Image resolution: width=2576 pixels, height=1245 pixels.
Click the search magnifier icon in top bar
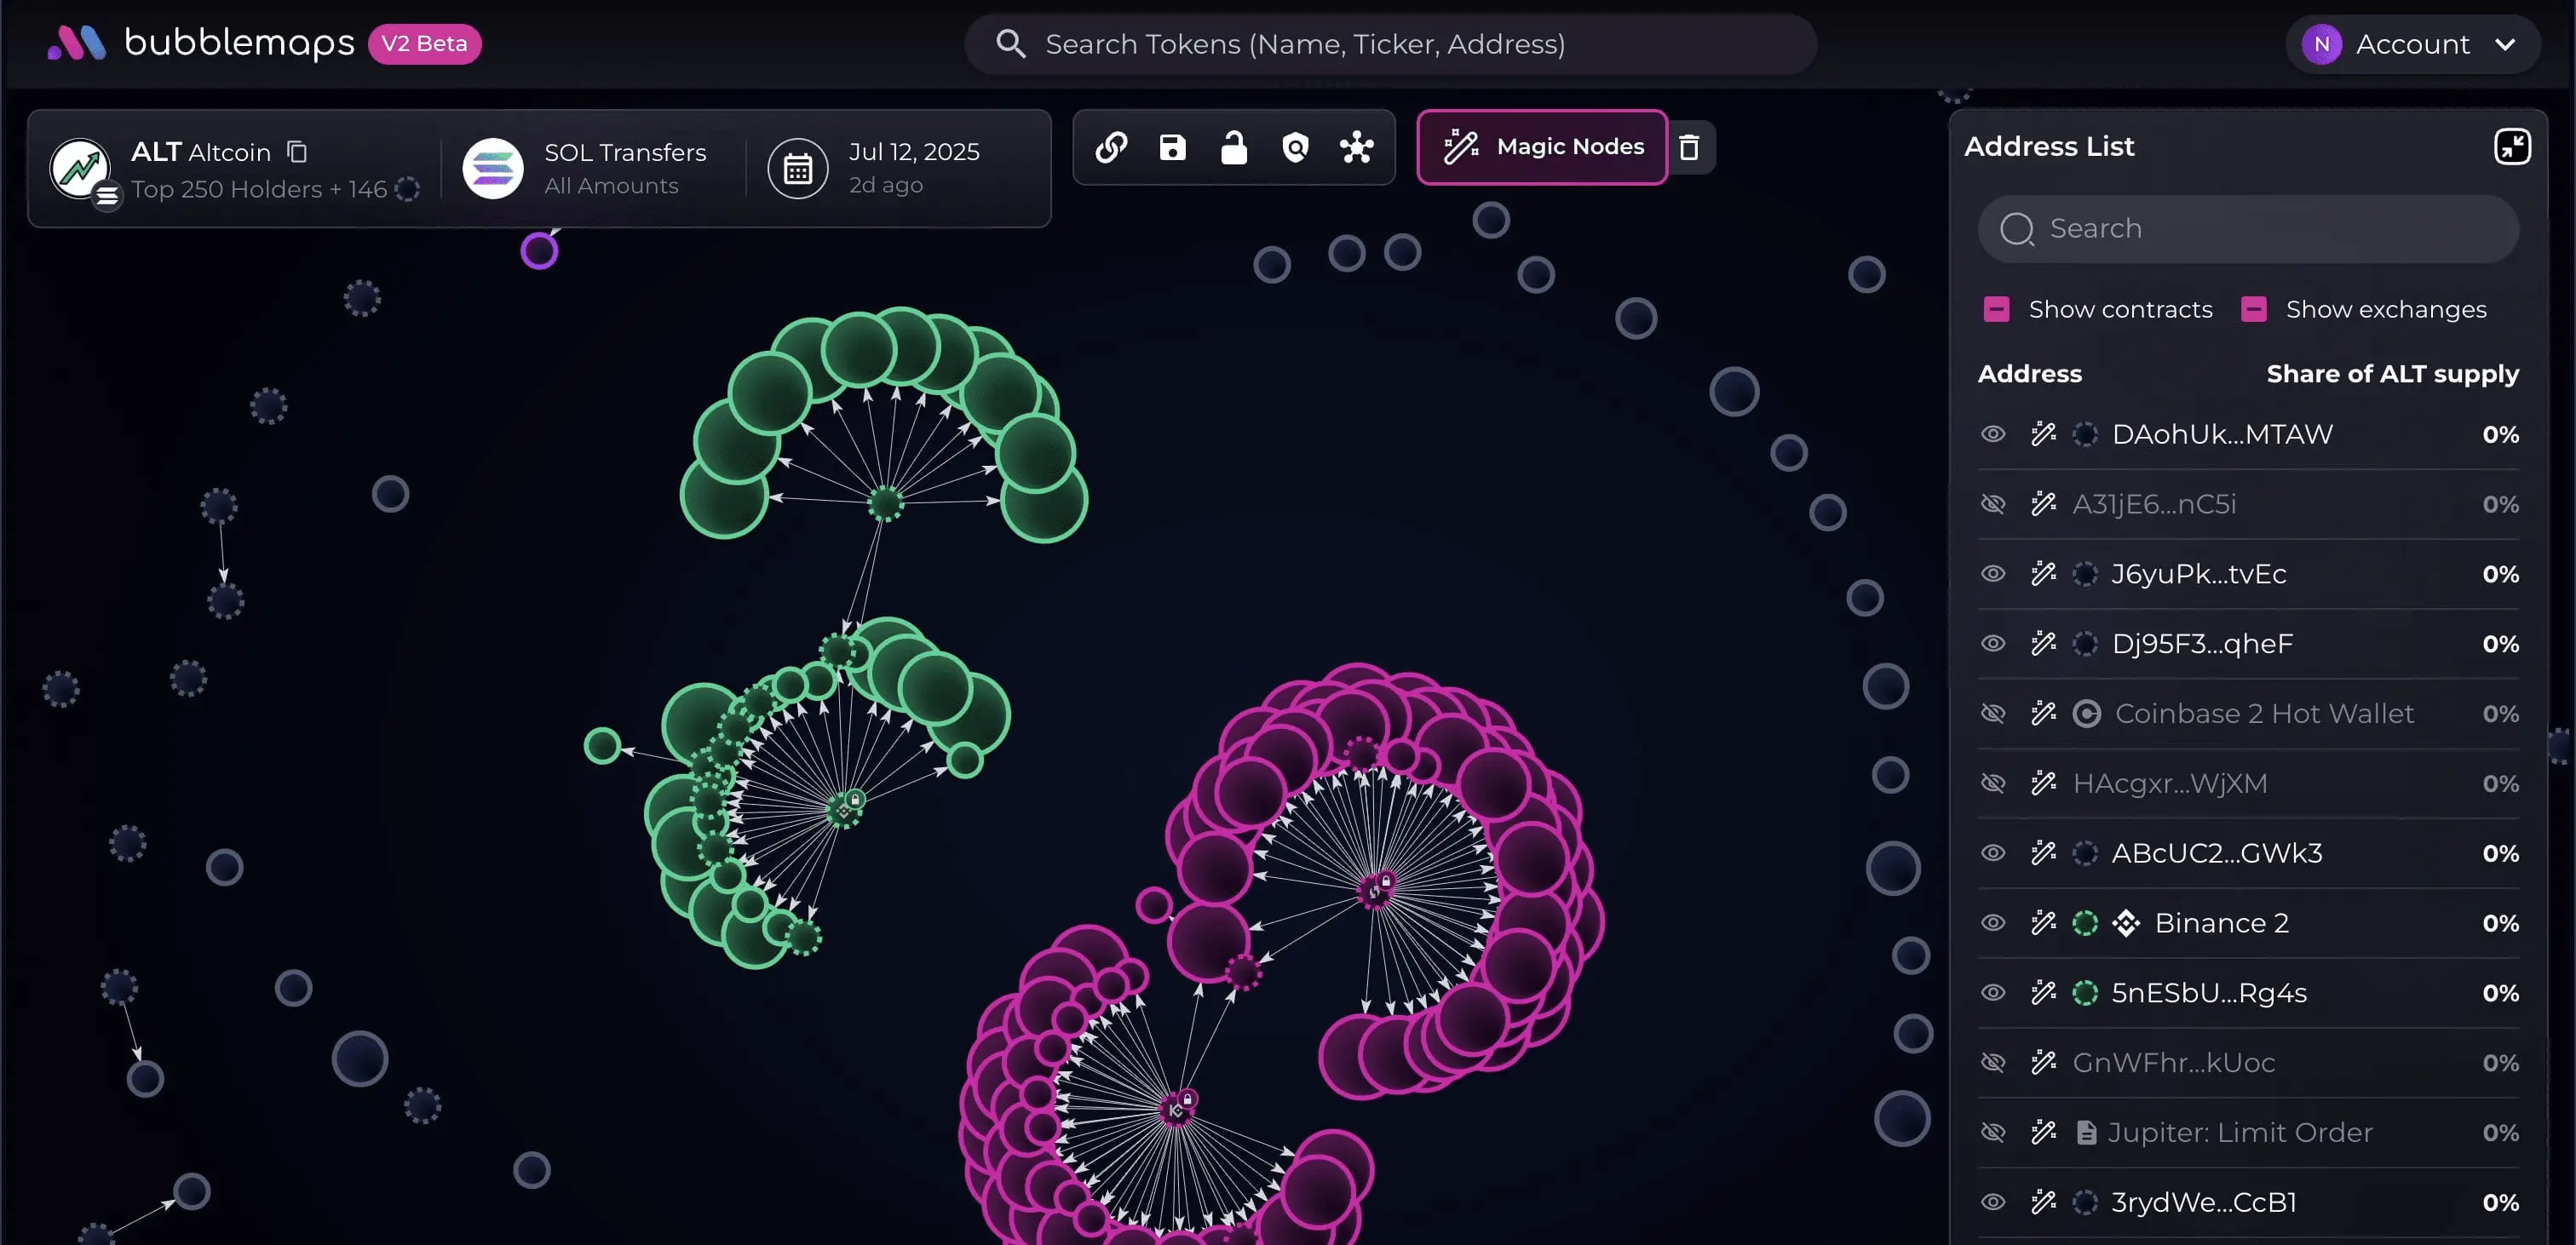tap(1010, 44)
